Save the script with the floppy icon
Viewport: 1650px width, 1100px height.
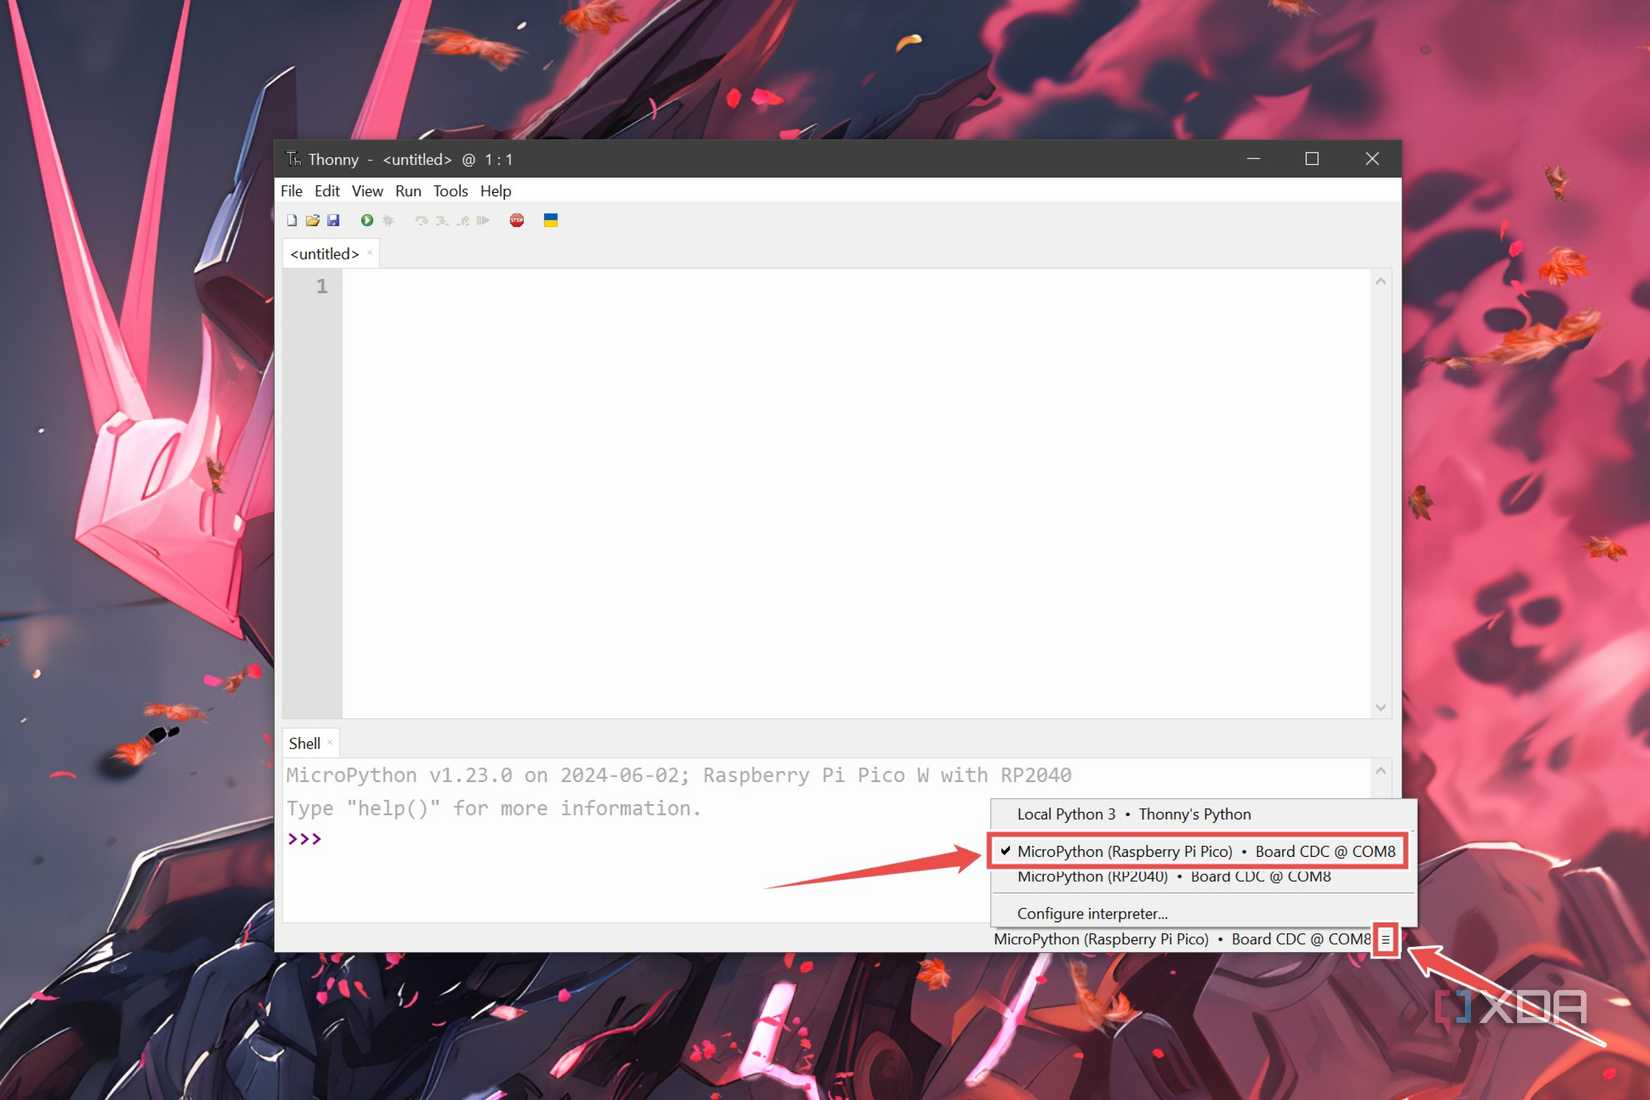tap(334, 220)
